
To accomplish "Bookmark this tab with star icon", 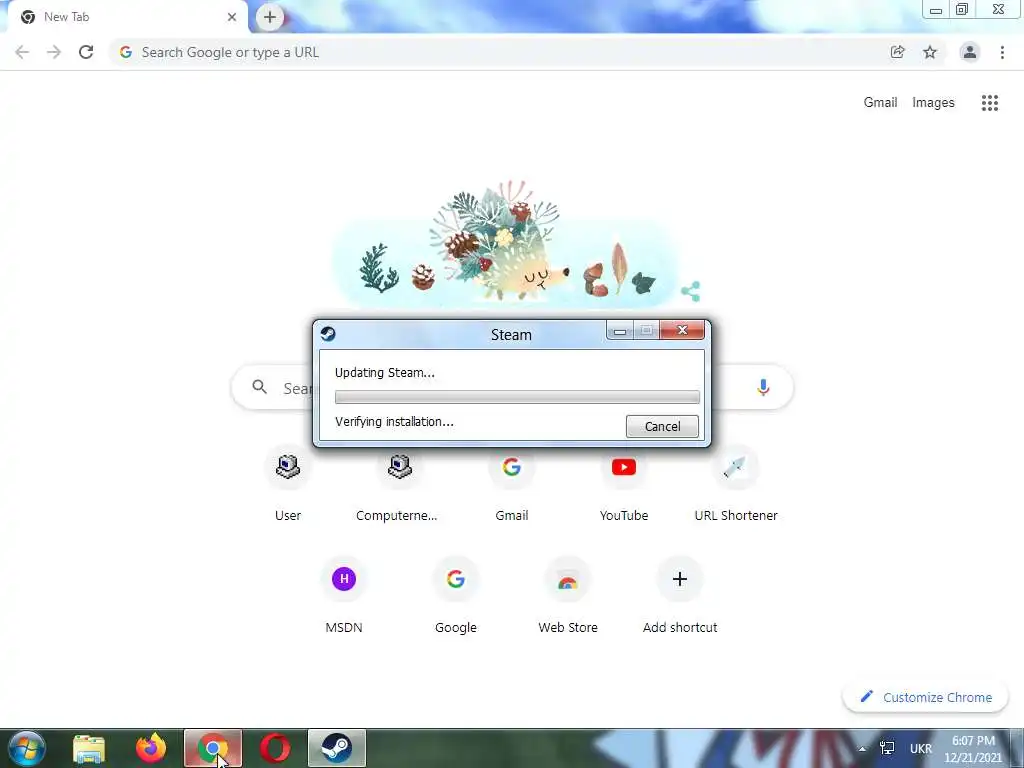I will (929, 52).
